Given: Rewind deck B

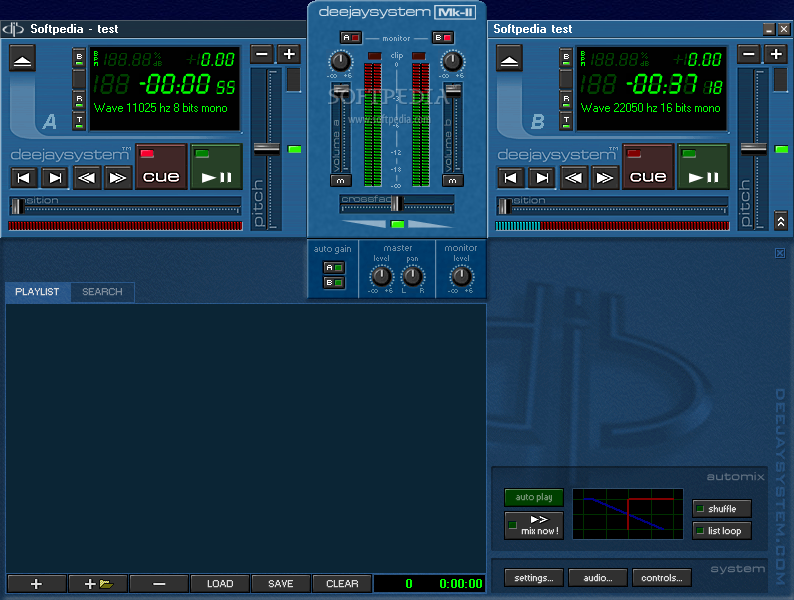Looking at the screenshot, I should [x=573, y=178].
